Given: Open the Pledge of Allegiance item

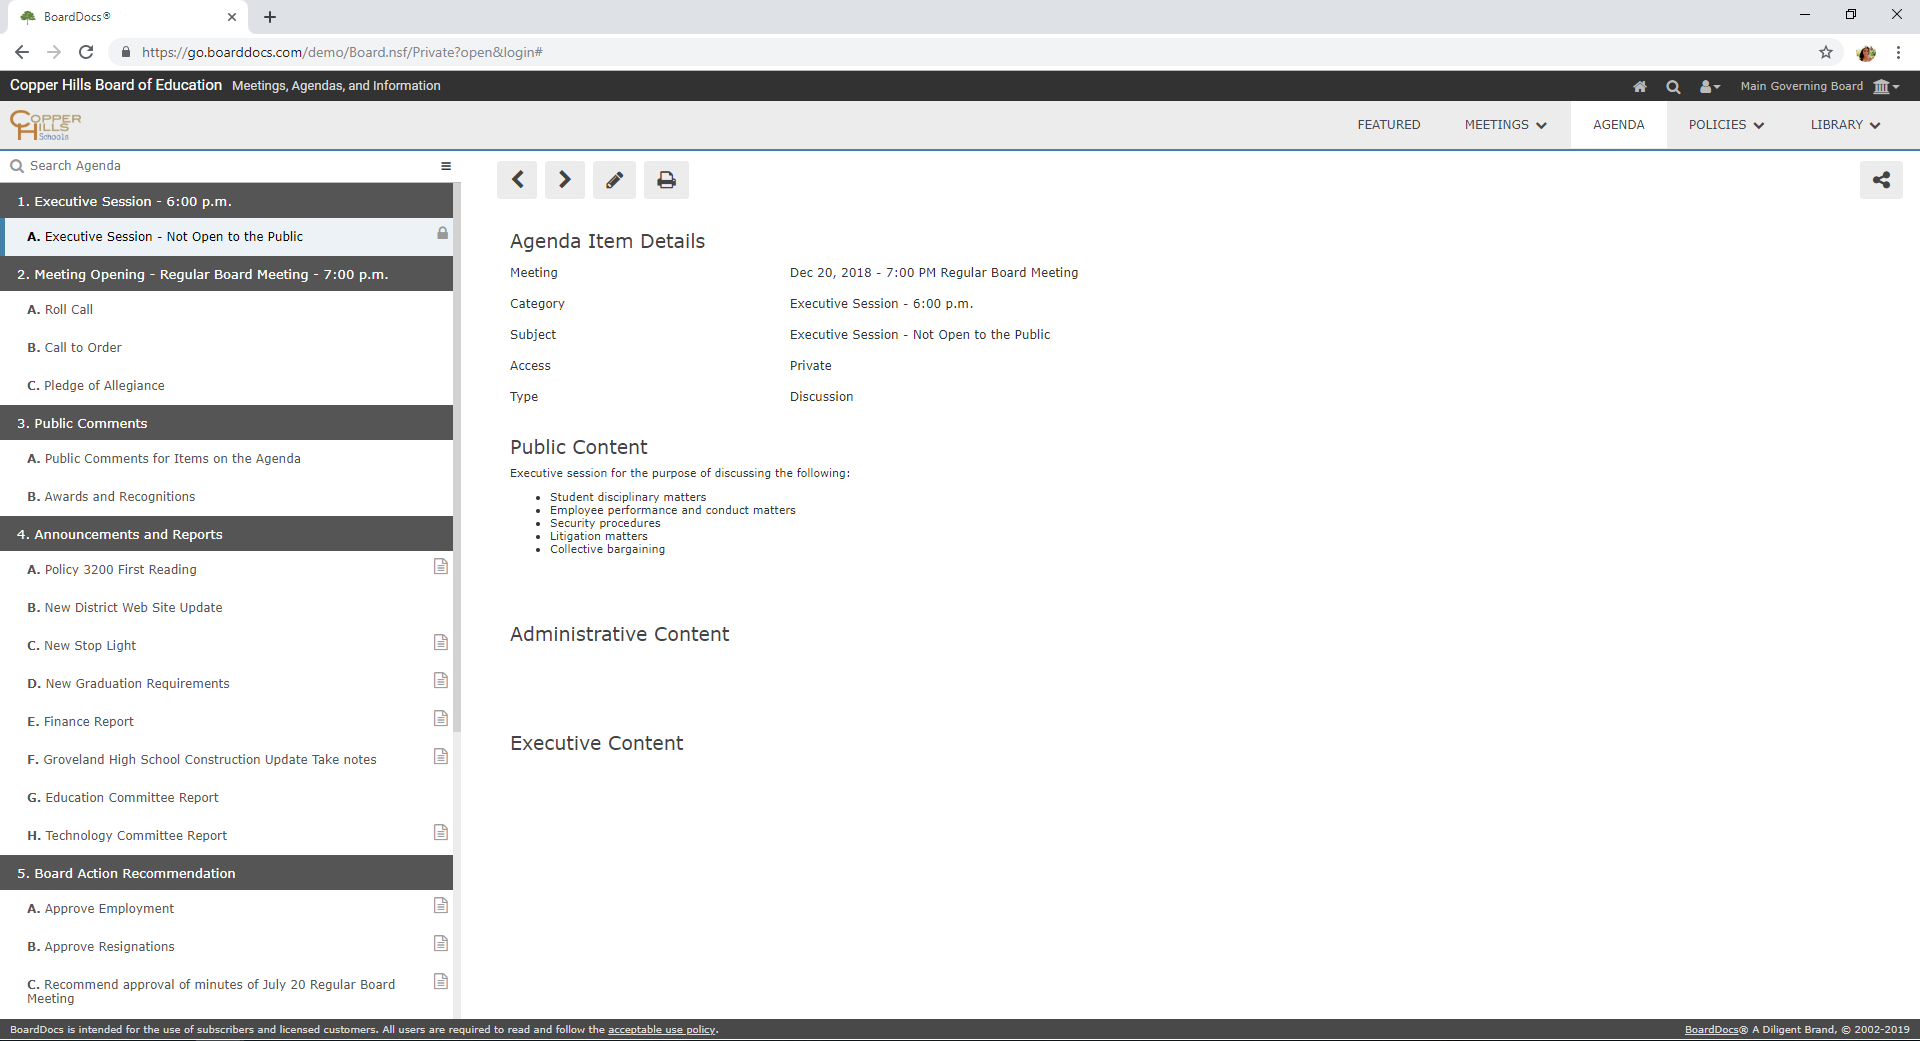Looking at the screenshot, I should point(226,386).
